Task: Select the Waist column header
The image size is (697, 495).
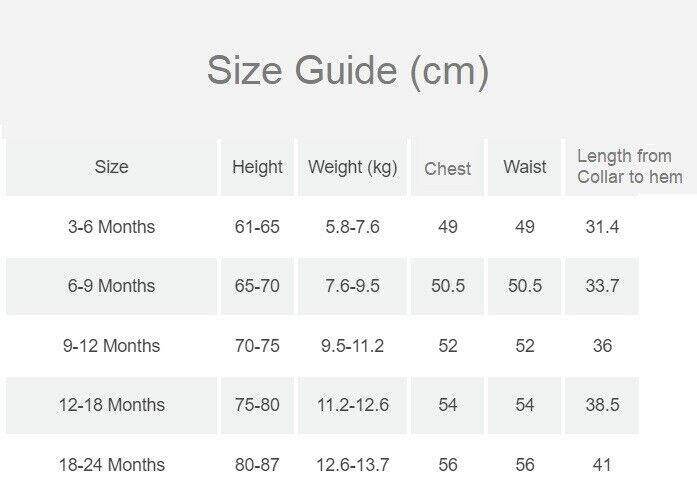Action: tap(525, 167)
